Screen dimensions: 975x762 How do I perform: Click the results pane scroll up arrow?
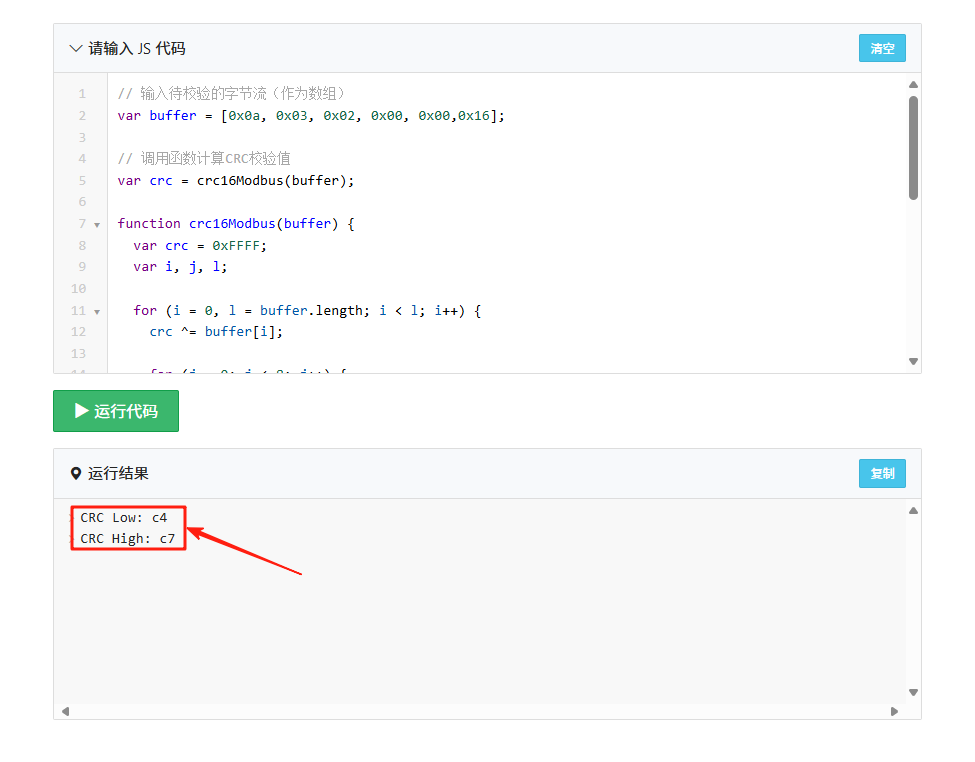tap(913, 511)
